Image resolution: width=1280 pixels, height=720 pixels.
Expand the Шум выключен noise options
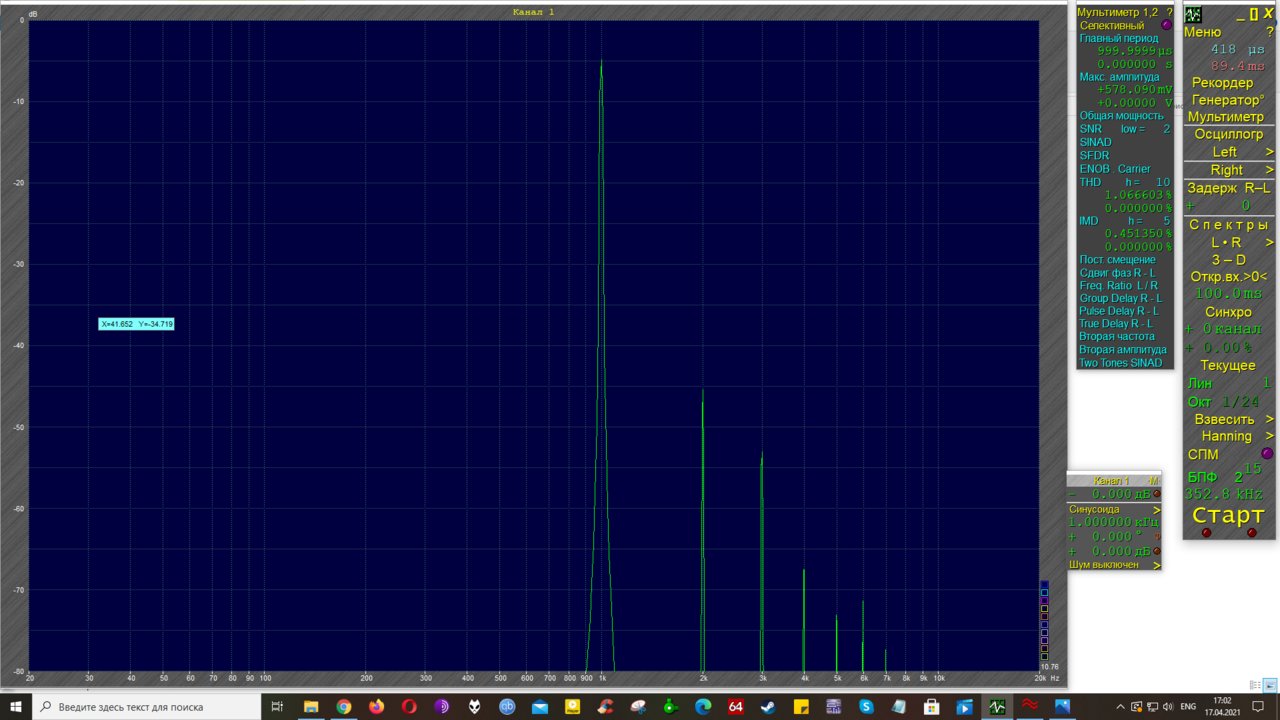point(1157,565)
